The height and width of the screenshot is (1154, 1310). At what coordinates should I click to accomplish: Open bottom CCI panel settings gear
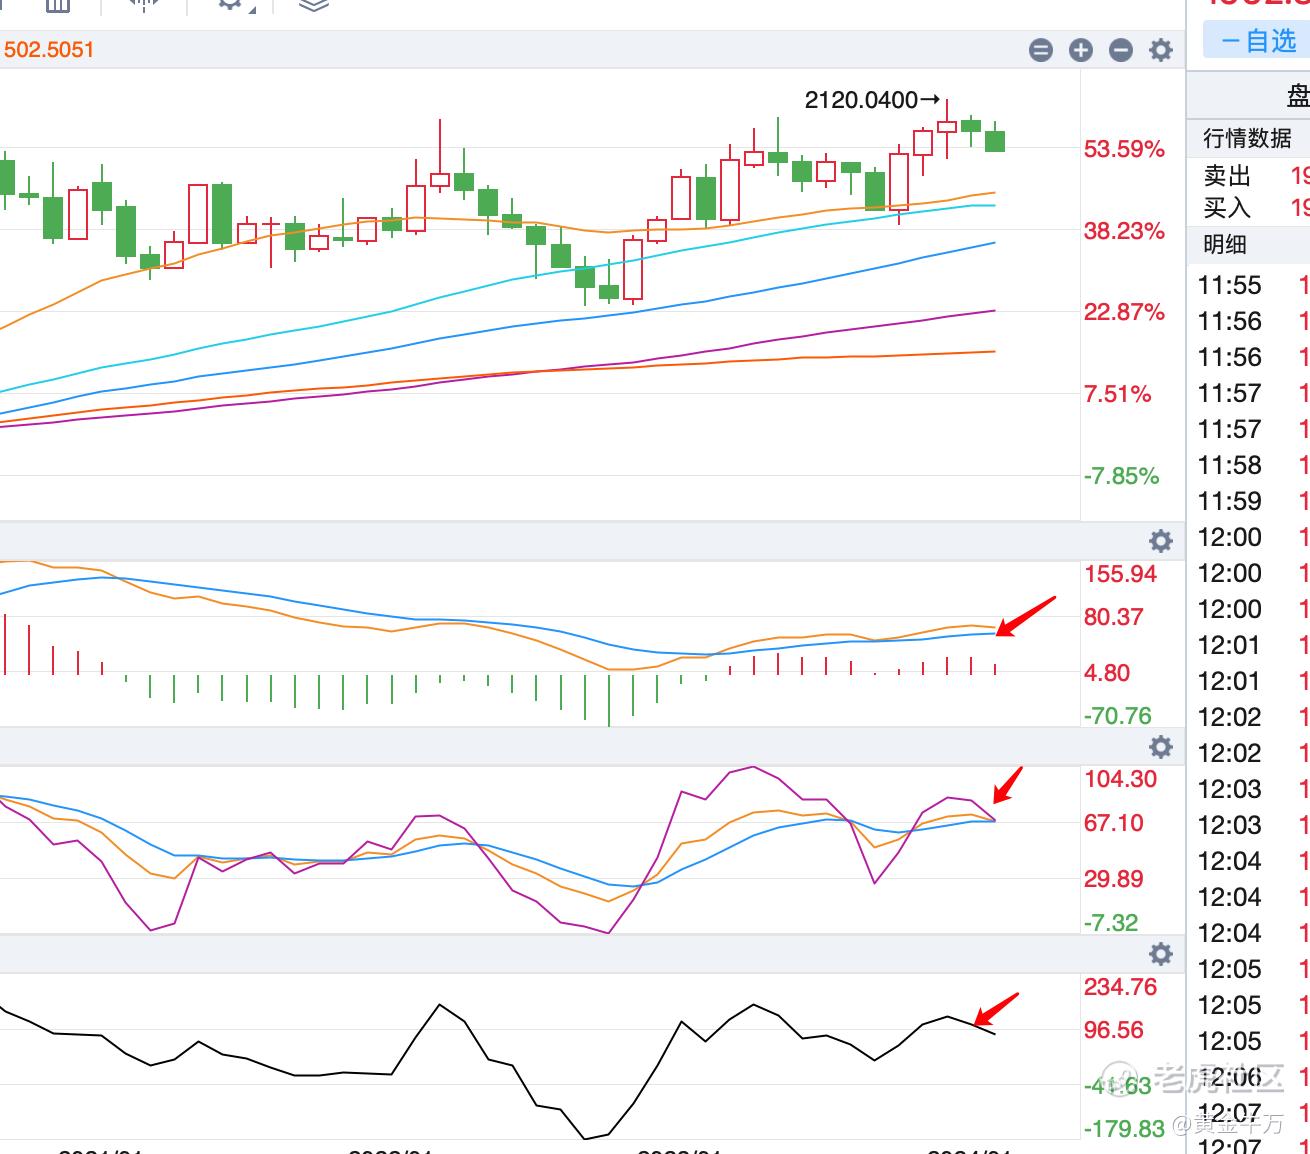[x=1161, y=953]
